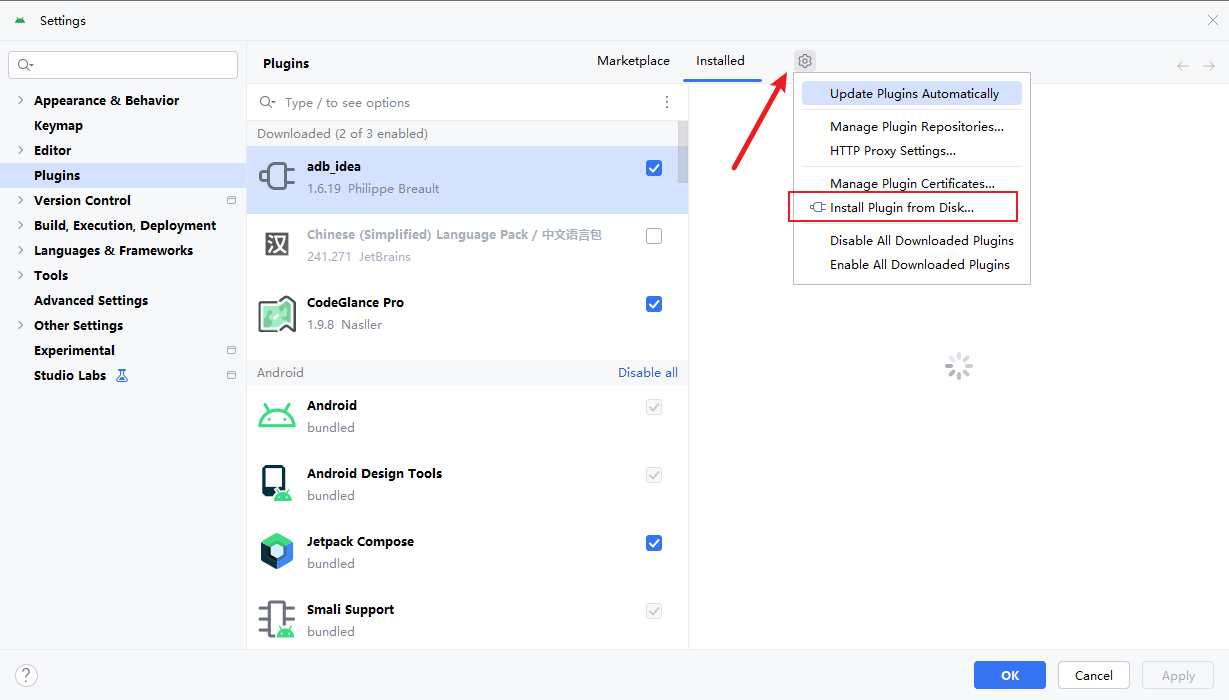Click the plugin search magnifier icon

coord(267,102)
